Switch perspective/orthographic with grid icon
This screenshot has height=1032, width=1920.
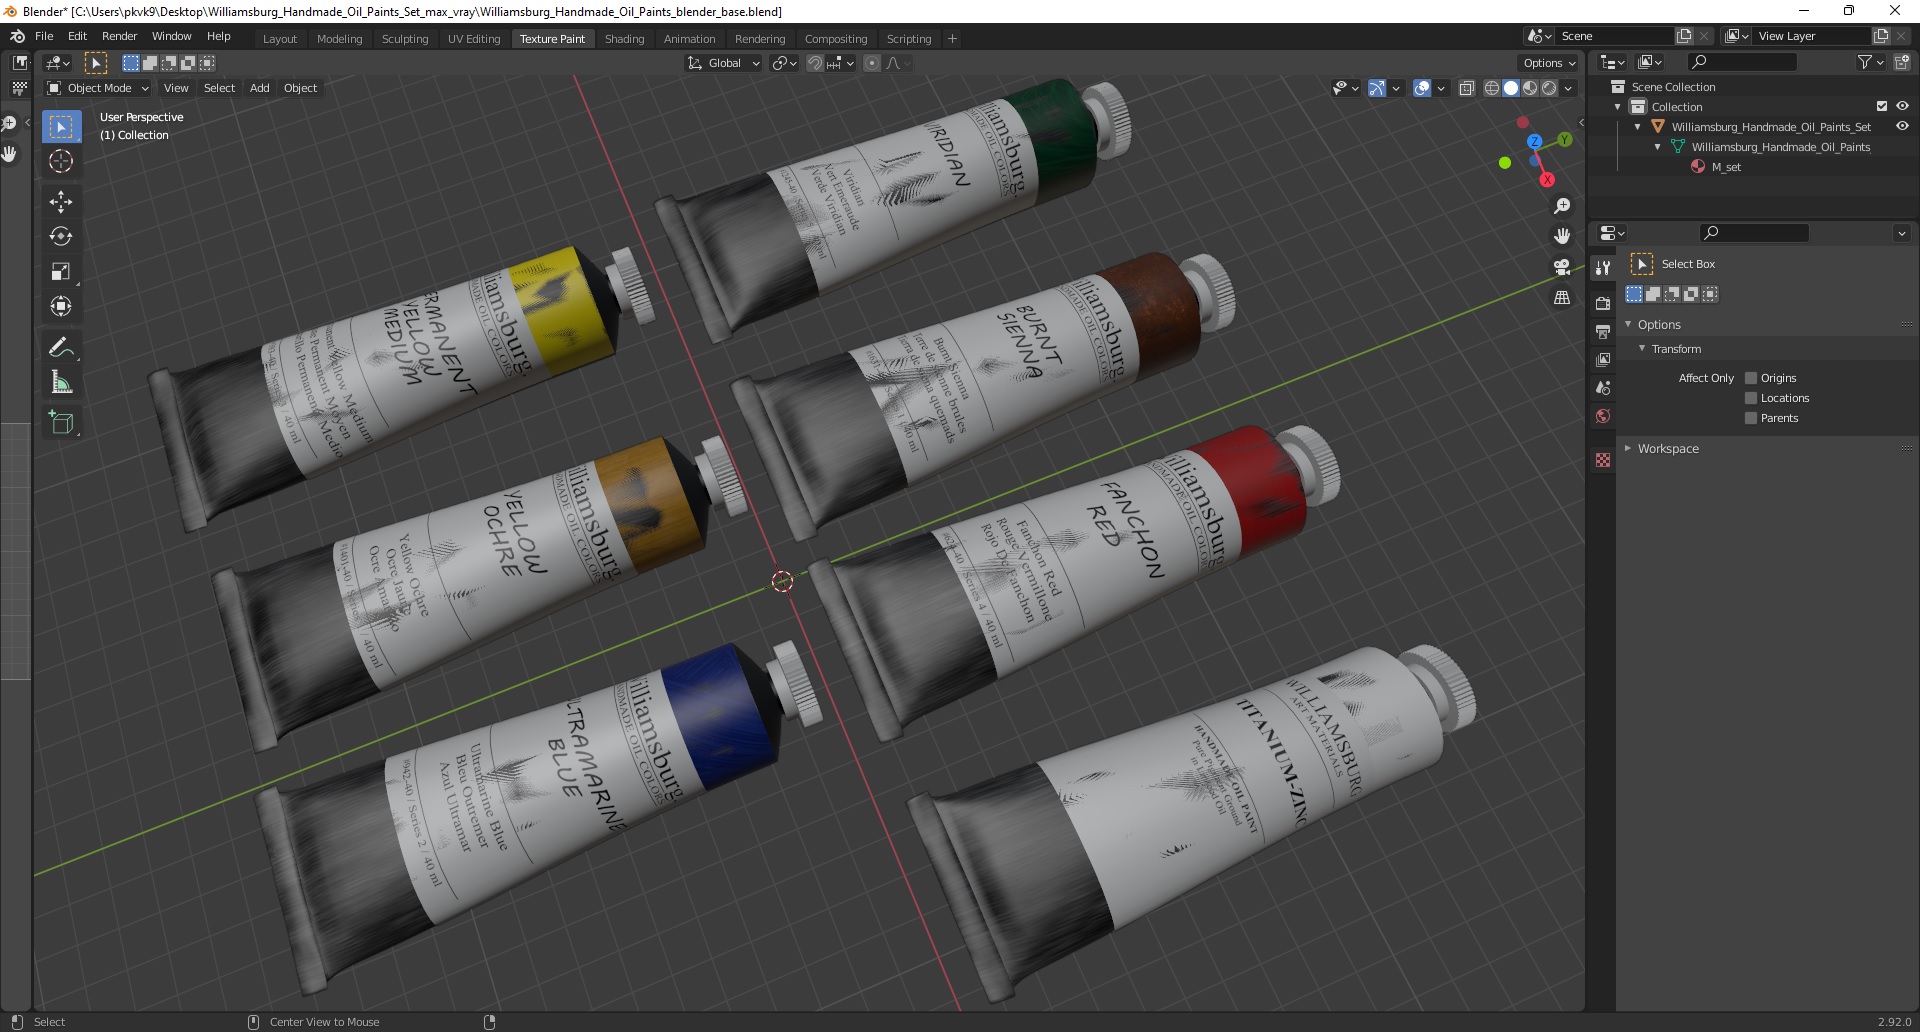[x=1562, y=298]
